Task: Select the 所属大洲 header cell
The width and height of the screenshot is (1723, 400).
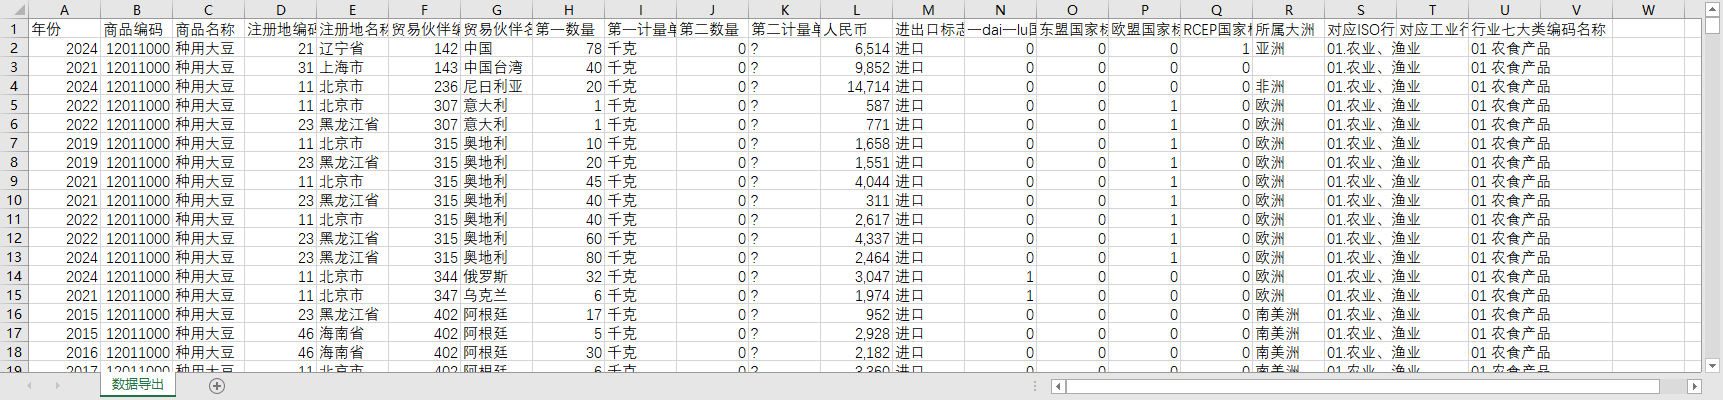Action: (x=1289, y=29)
